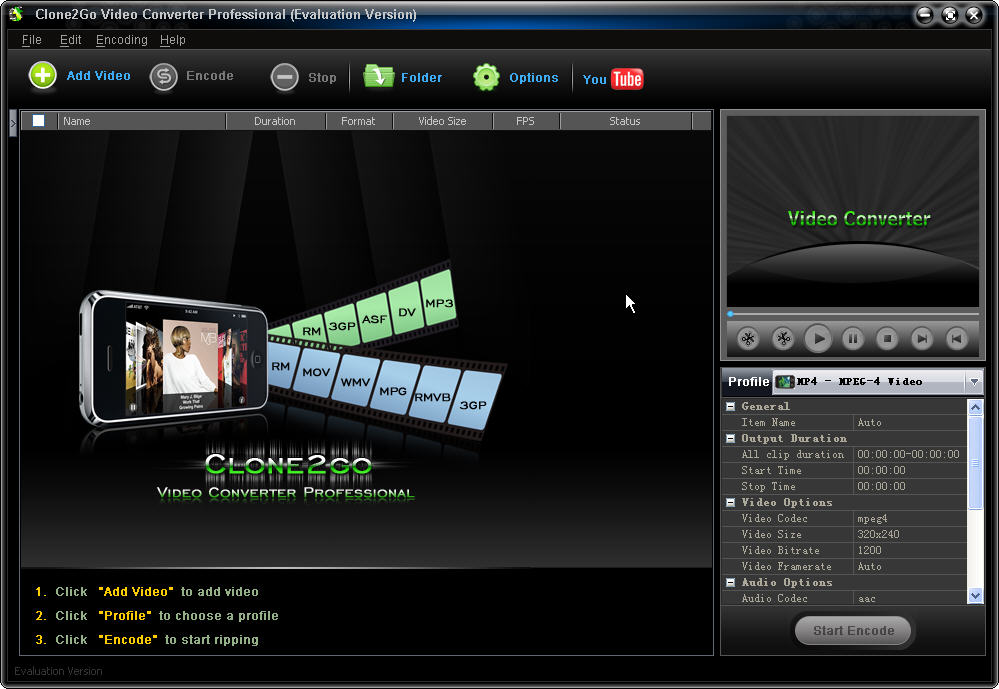Click the Start Encode button
Viewport: 999px width, 689px height.
pyautogui.click(x=853, y=630)
